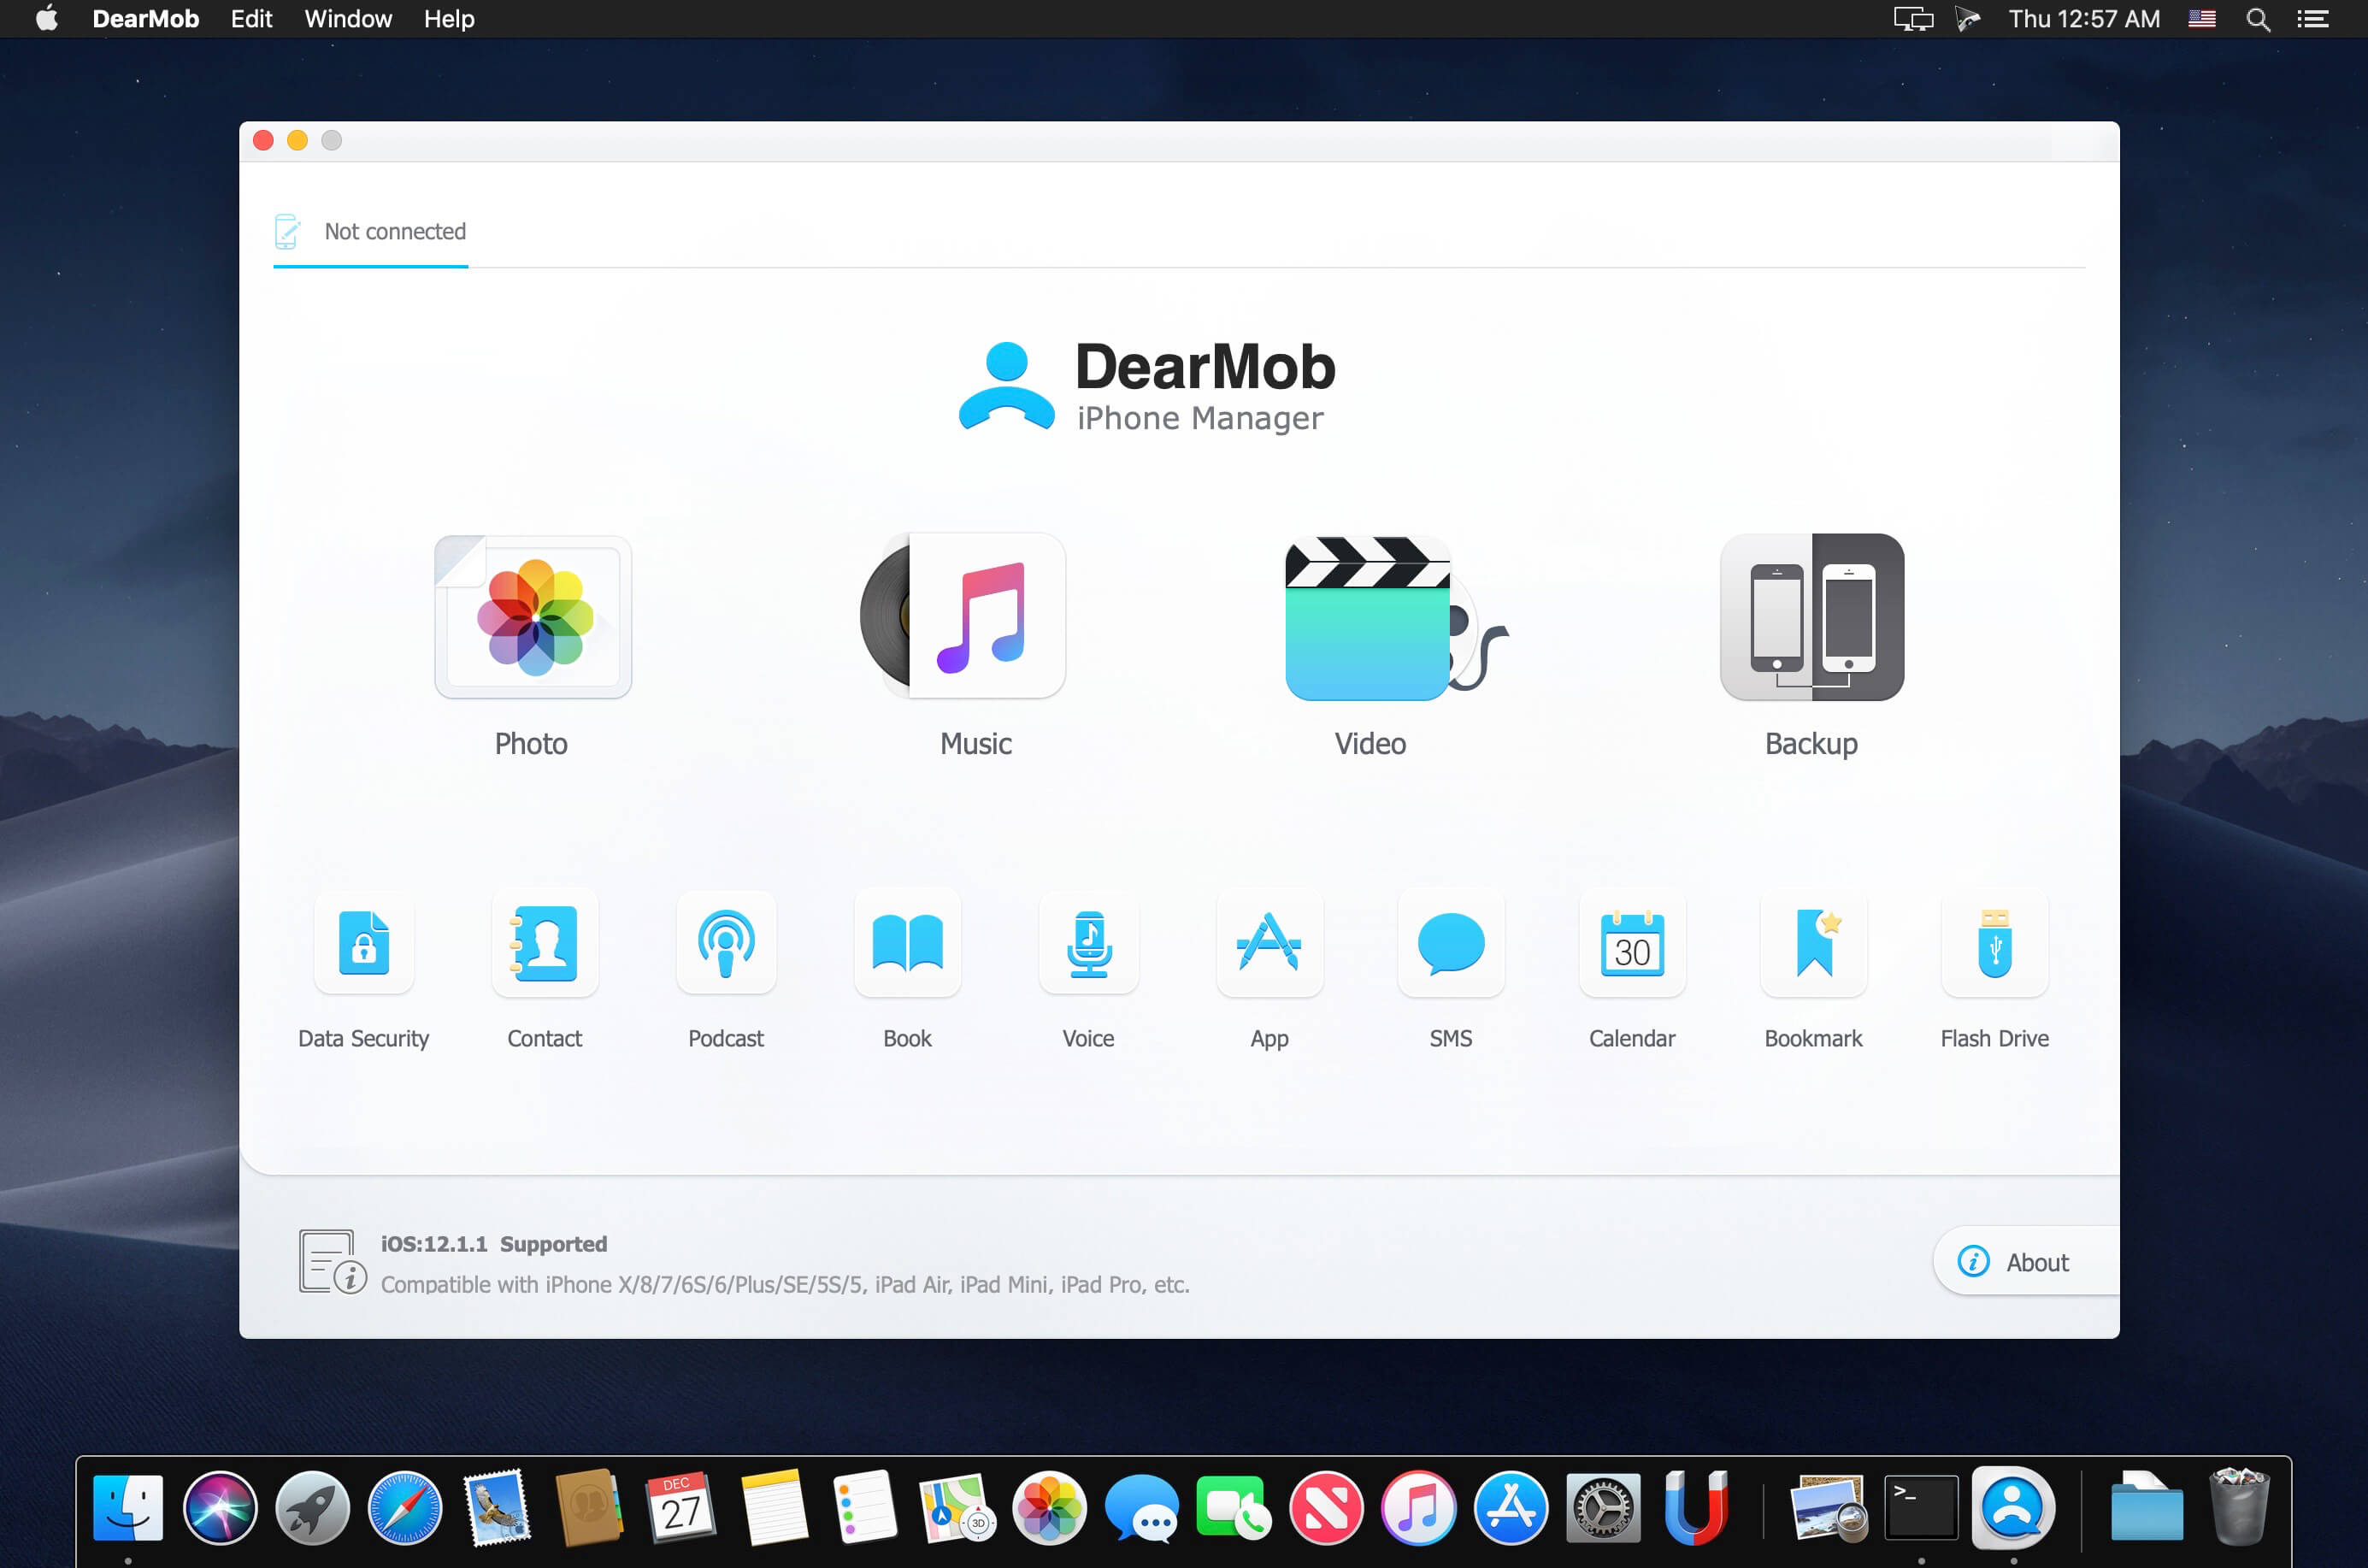This screenshot has height=1568, width=2368.
Task: Open the Window menu
Action: point(348,19)
